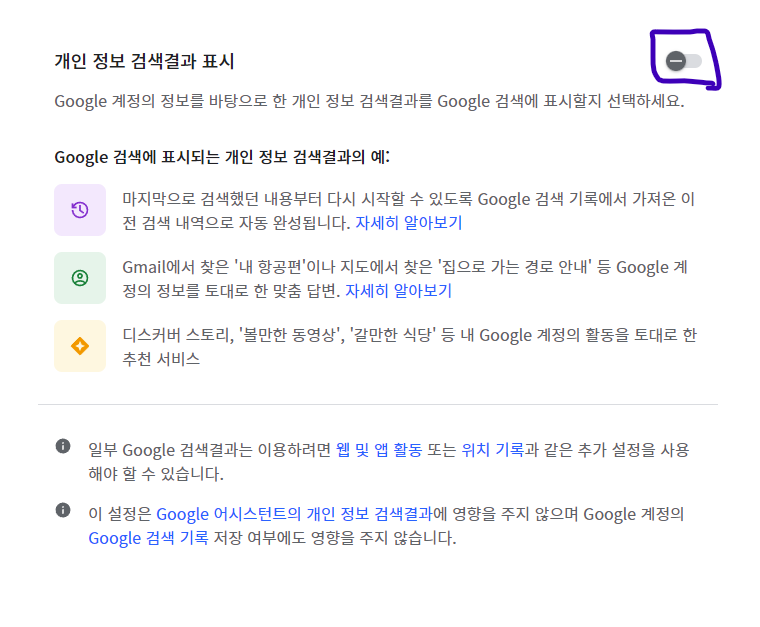This screenshot has height=627, width=760.
Task: Click the green account person icon
Action: [x=80, y=278]
